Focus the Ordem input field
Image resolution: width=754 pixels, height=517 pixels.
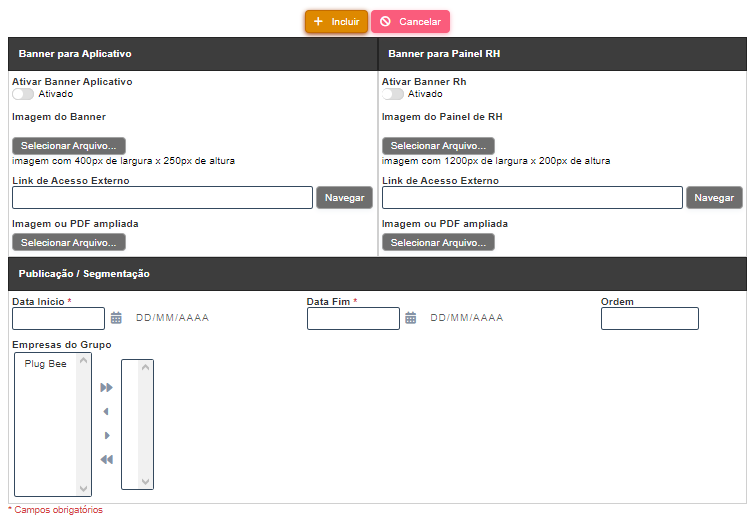649,318
